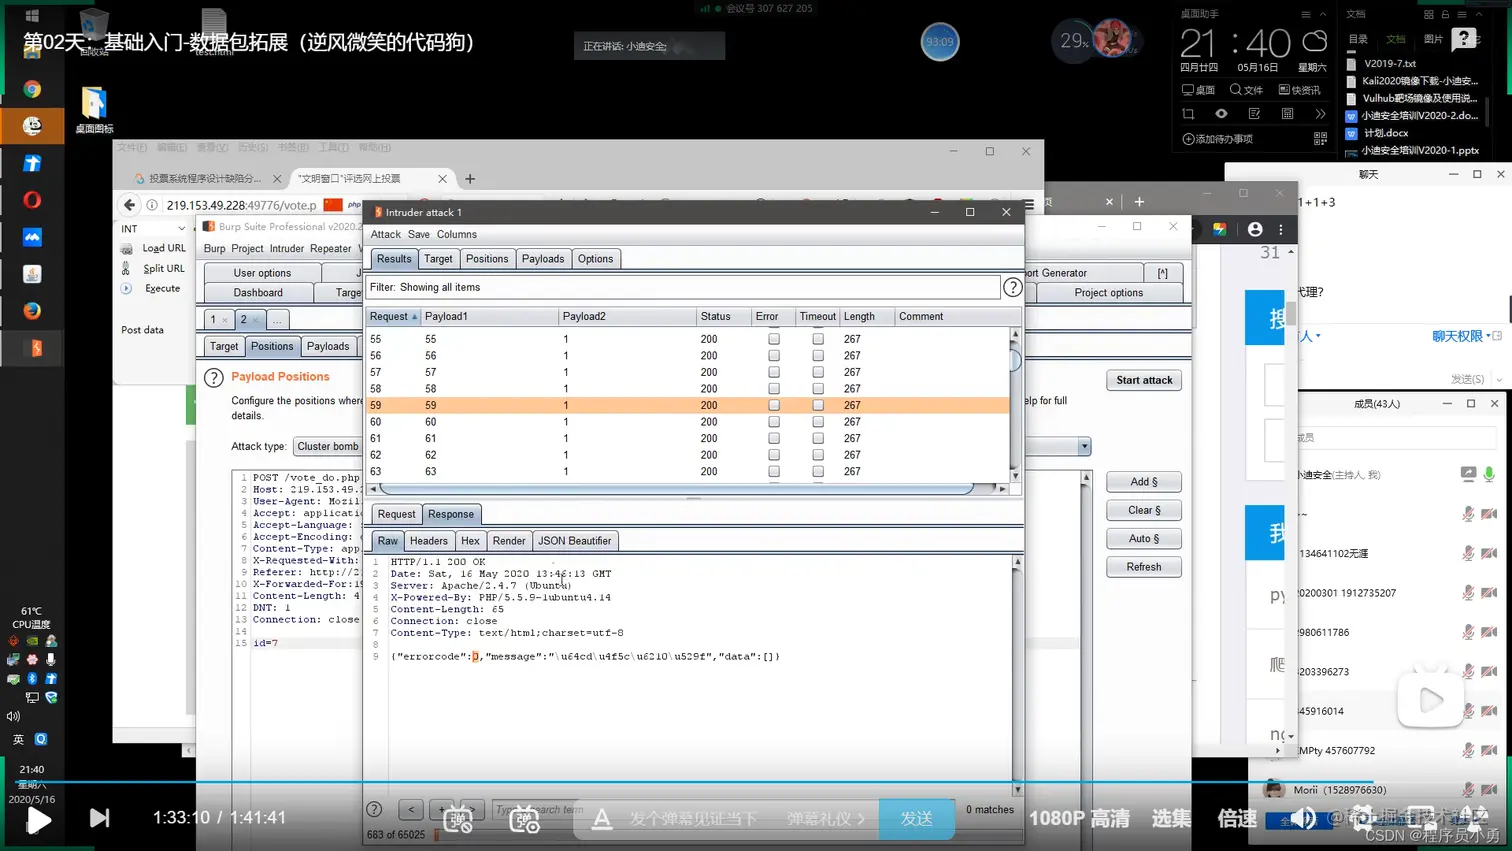
Task: Click the results table horizontal scrollbar
Action: [676, 488]
